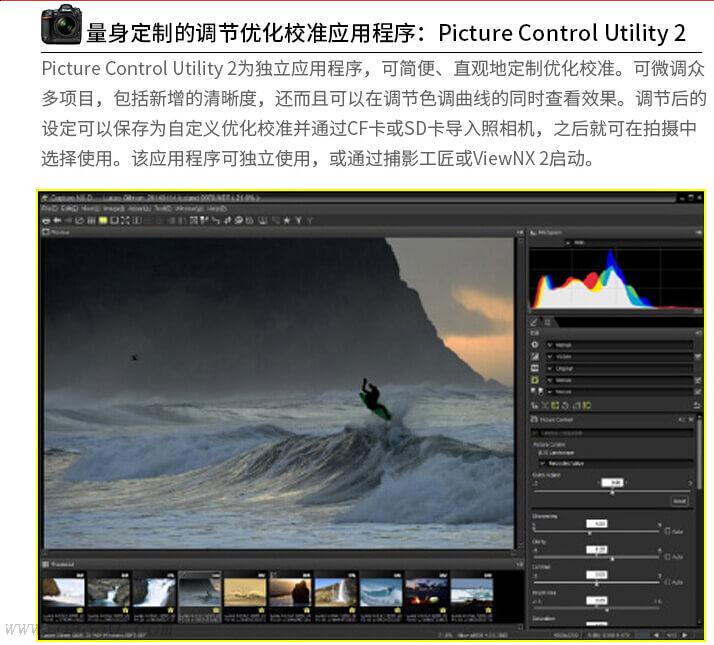This screenshot has height=645, width=714.
Task: Enable the Auto checkbox for Sharpening
Action: 668,531
